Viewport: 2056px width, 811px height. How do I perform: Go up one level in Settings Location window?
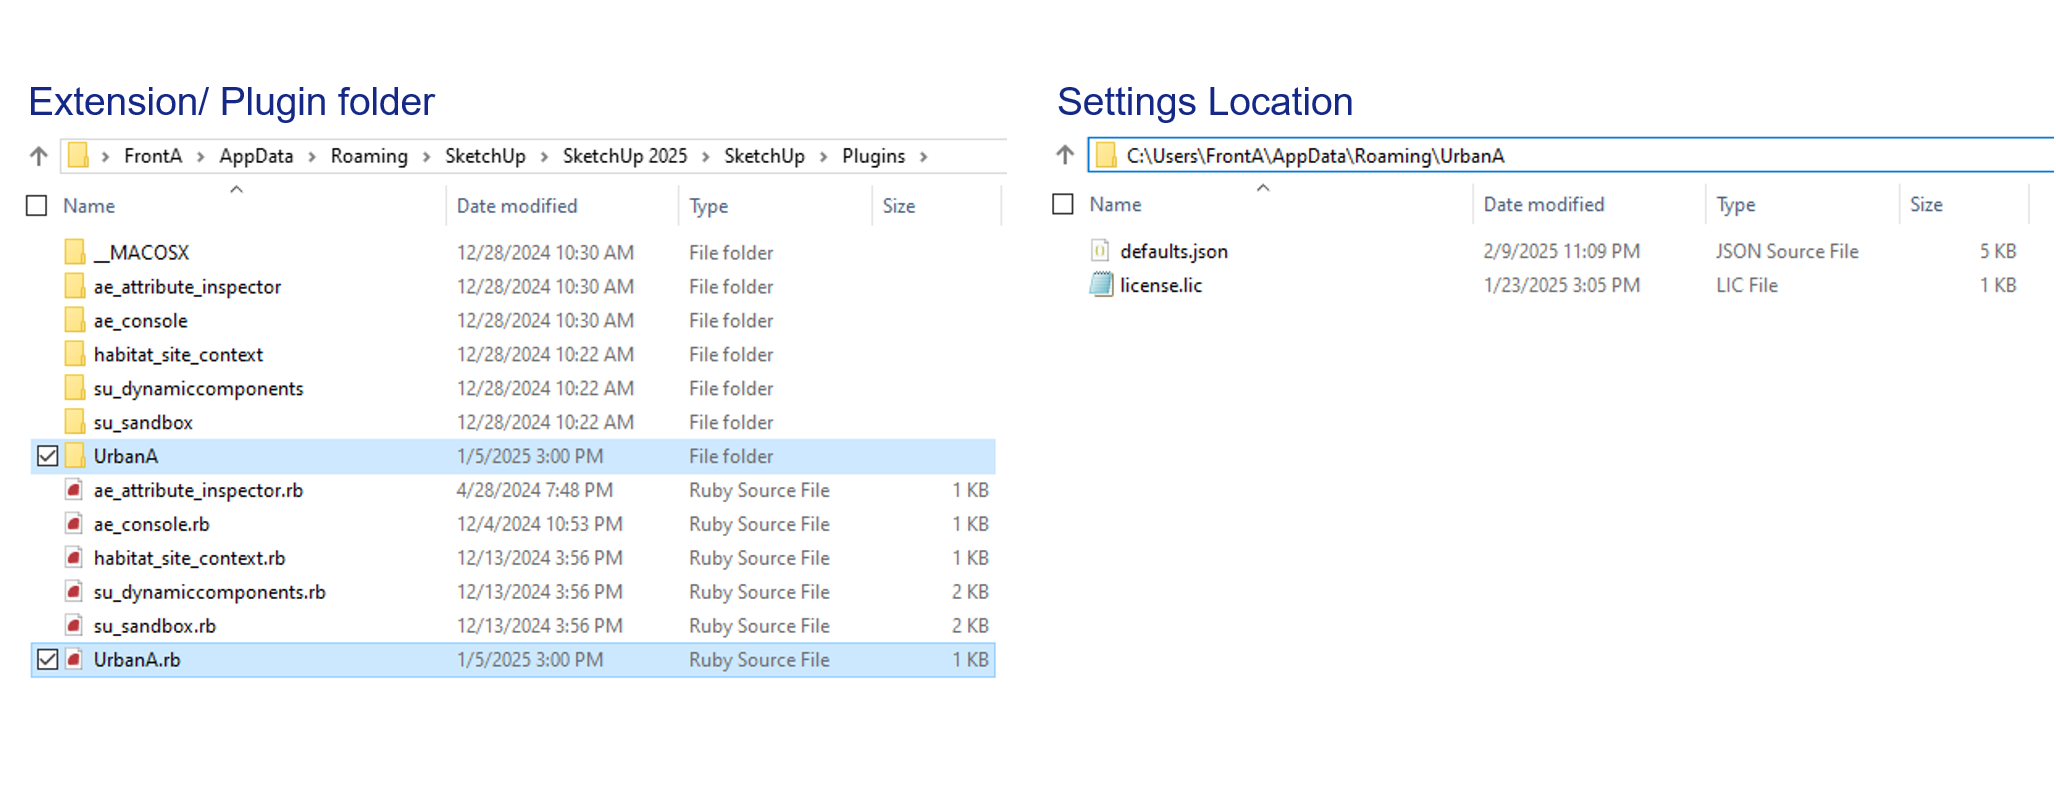(1065, 155)
